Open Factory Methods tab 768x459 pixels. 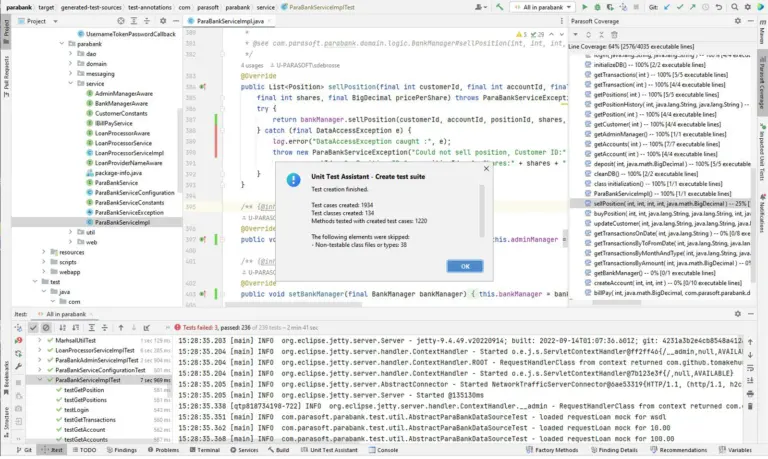(x=552, y=450)
